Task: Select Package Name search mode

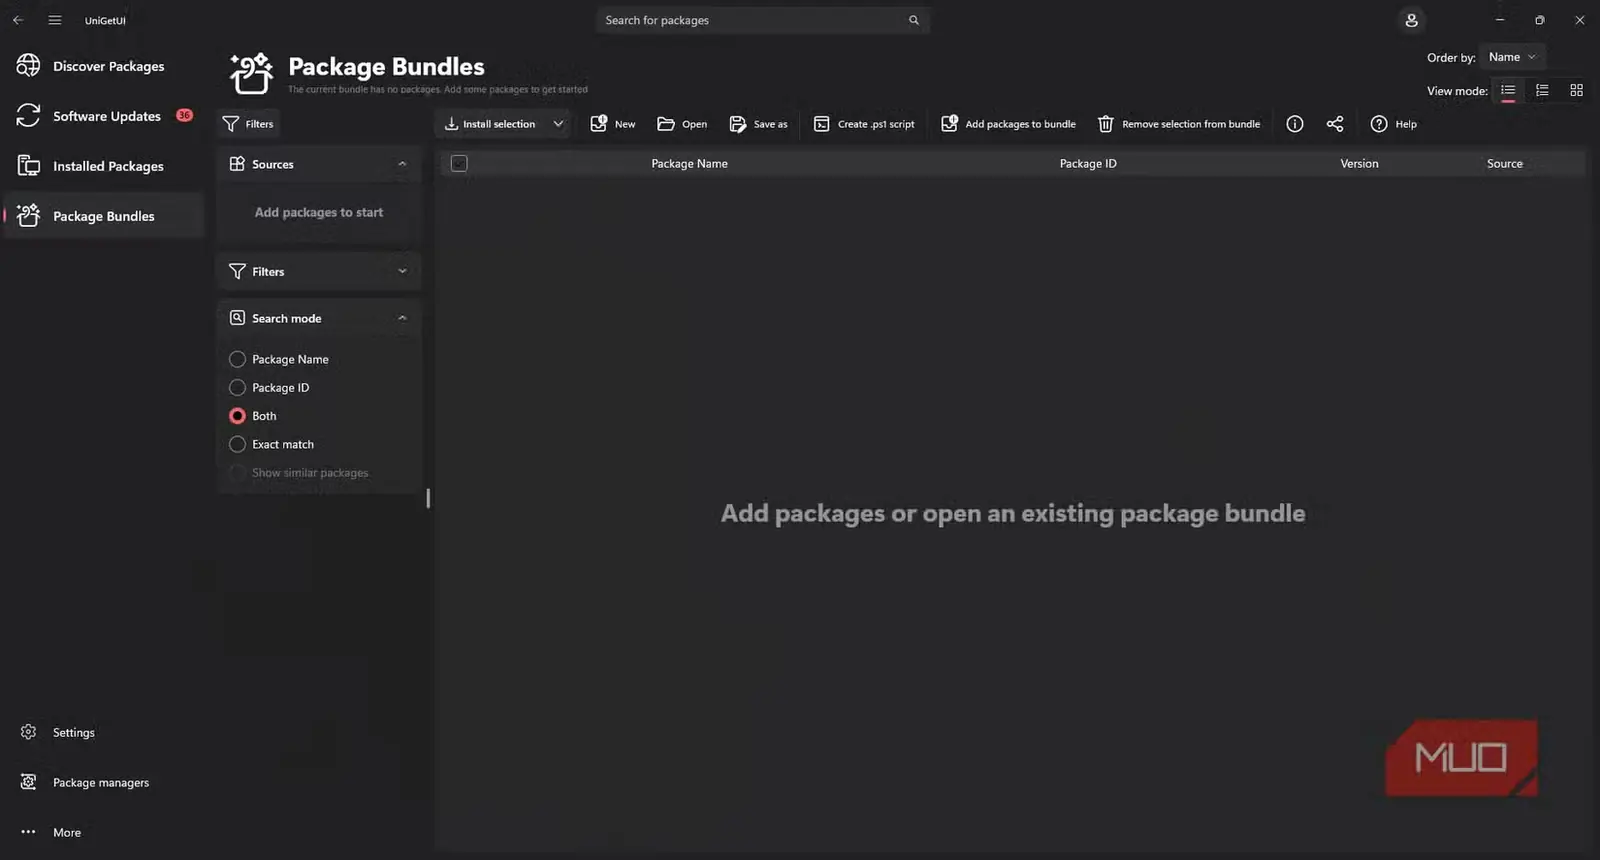Action: [279, 359]
